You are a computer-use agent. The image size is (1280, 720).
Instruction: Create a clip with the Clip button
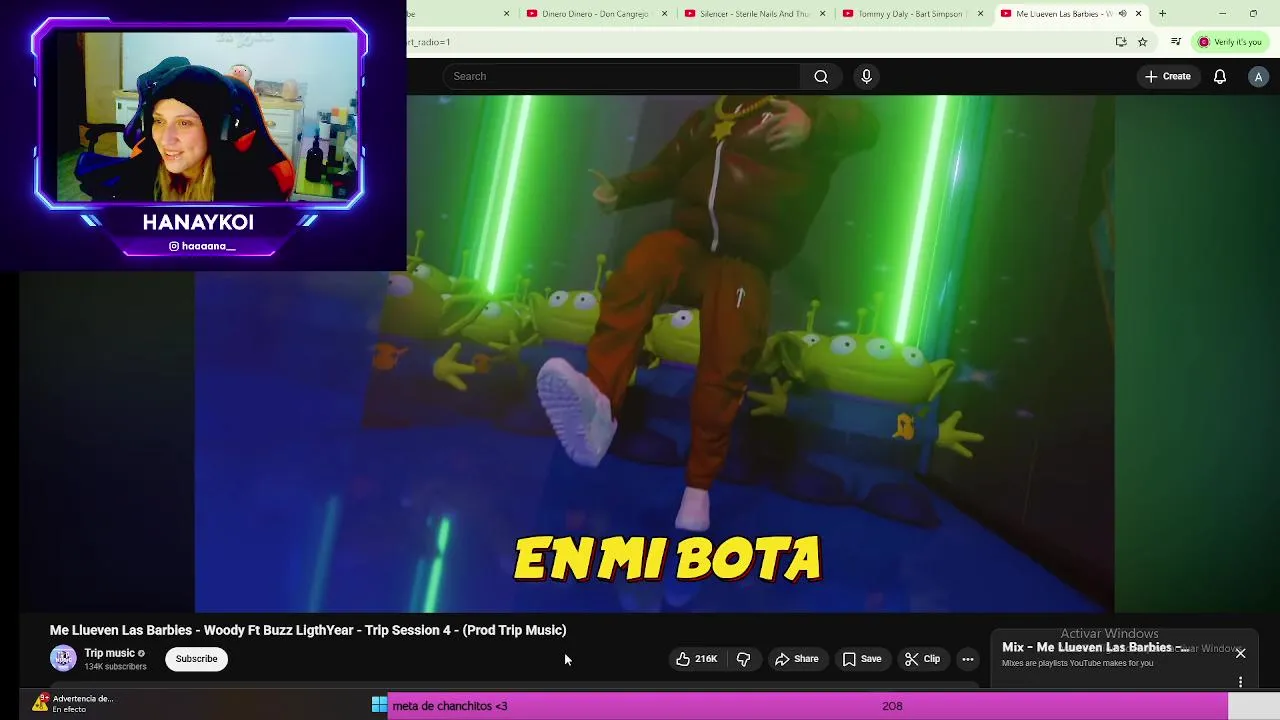(922, 659)
